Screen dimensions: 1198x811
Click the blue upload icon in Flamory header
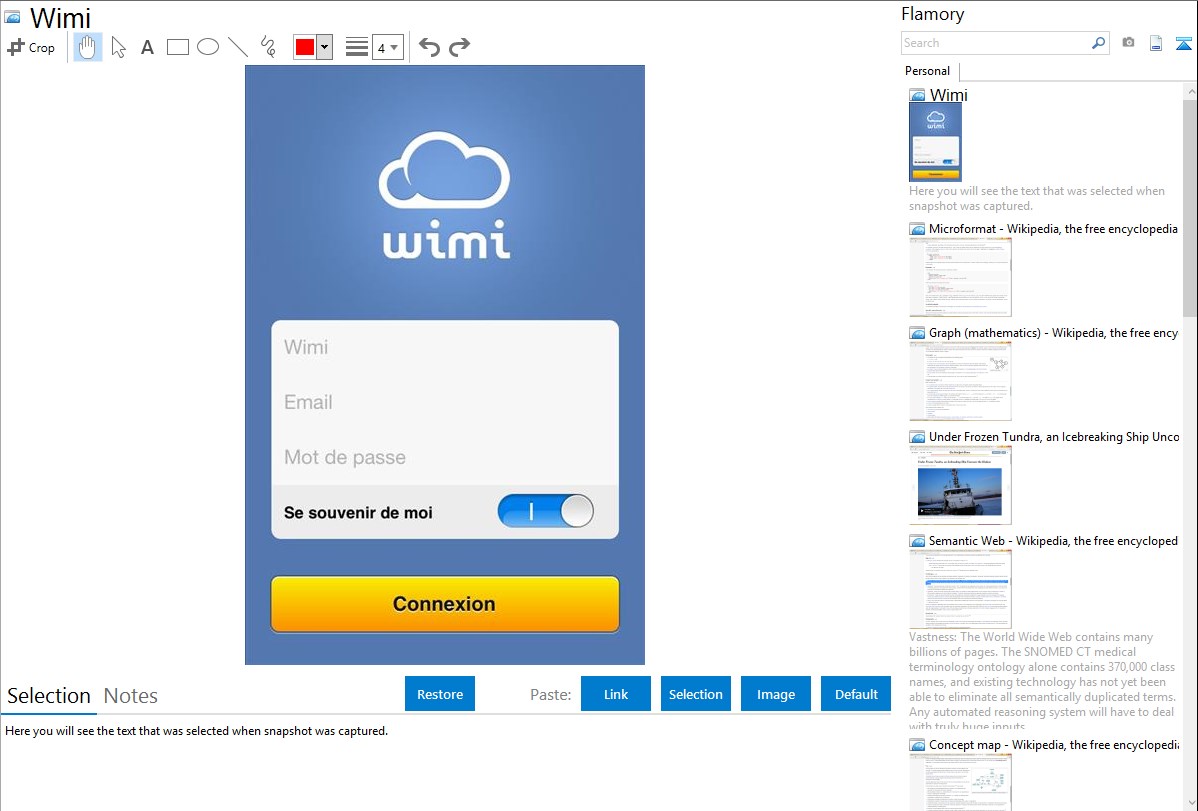pos(1183,43)
